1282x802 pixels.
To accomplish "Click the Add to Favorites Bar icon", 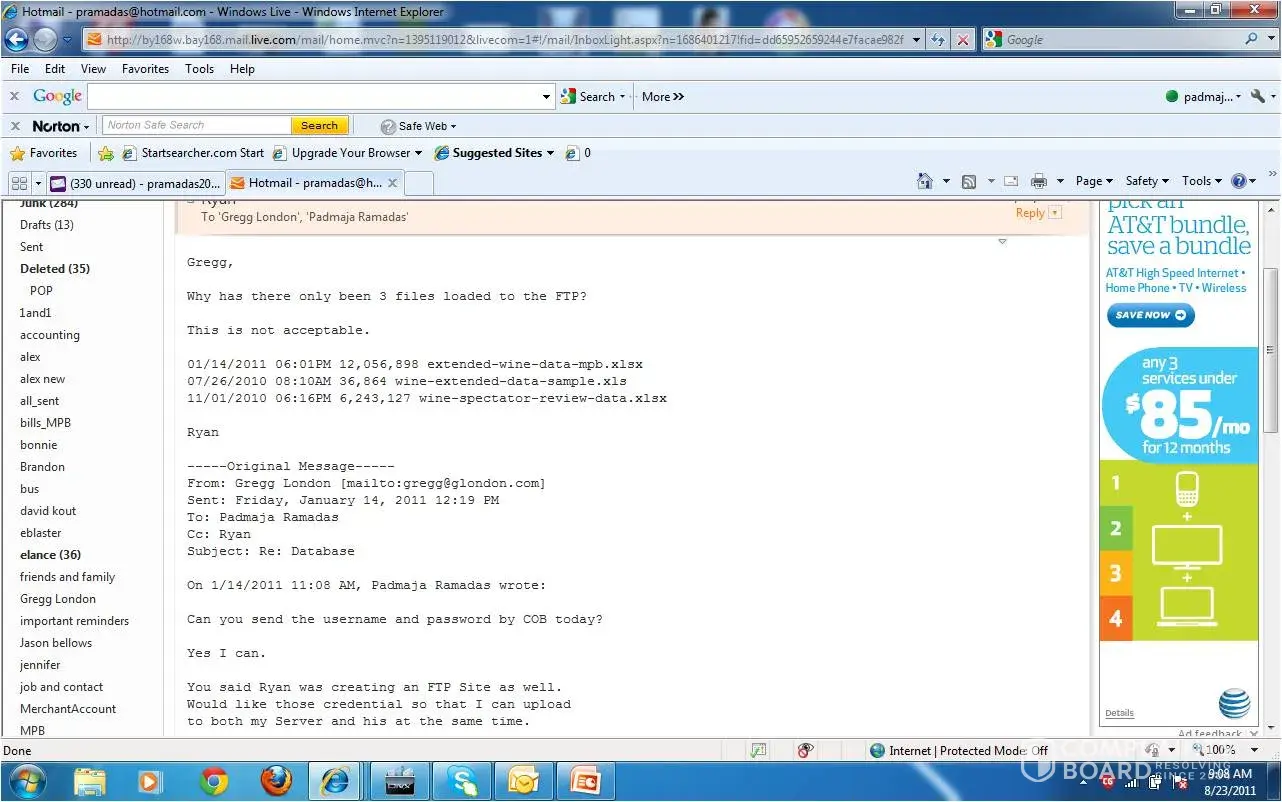I will coord(105,153).
